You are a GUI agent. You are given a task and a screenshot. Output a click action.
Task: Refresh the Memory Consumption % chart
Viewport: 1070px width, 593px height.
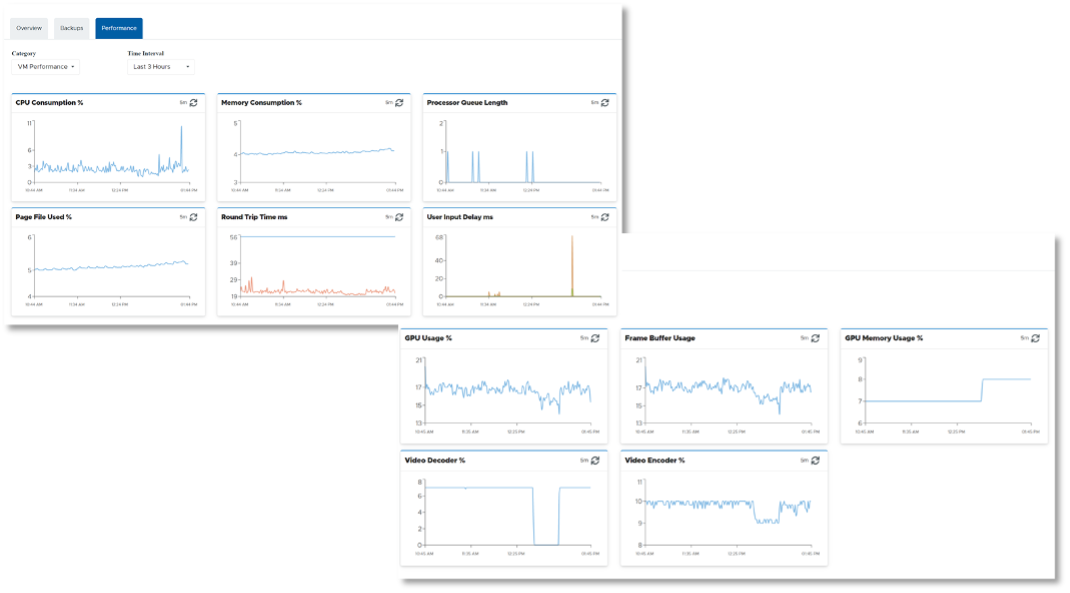point(399,102)
